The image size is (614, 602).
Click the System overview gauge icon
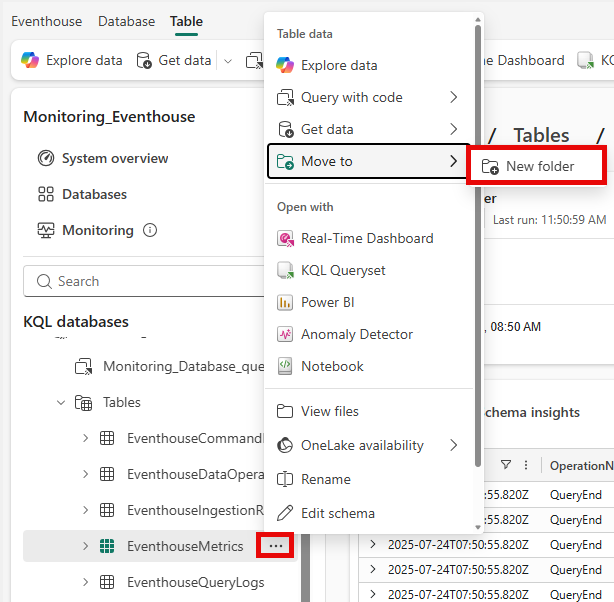[46, 158]
